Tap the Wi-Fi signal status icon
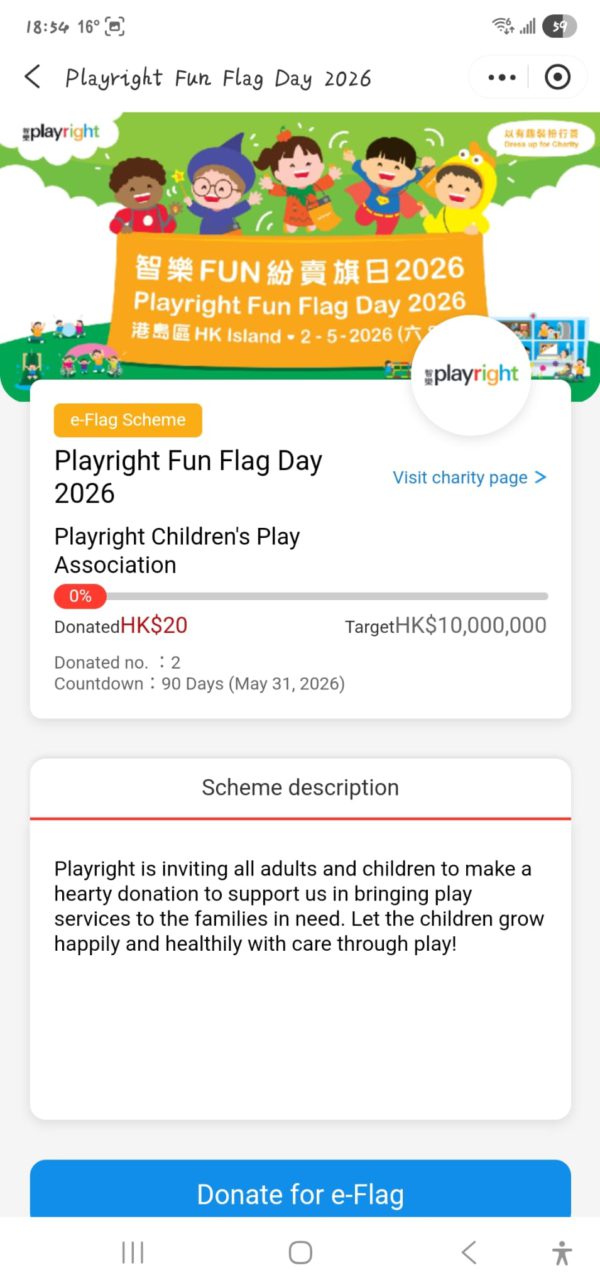Image resolution: width=600 pixels, height=1287 pixels. tap(502, 27)
